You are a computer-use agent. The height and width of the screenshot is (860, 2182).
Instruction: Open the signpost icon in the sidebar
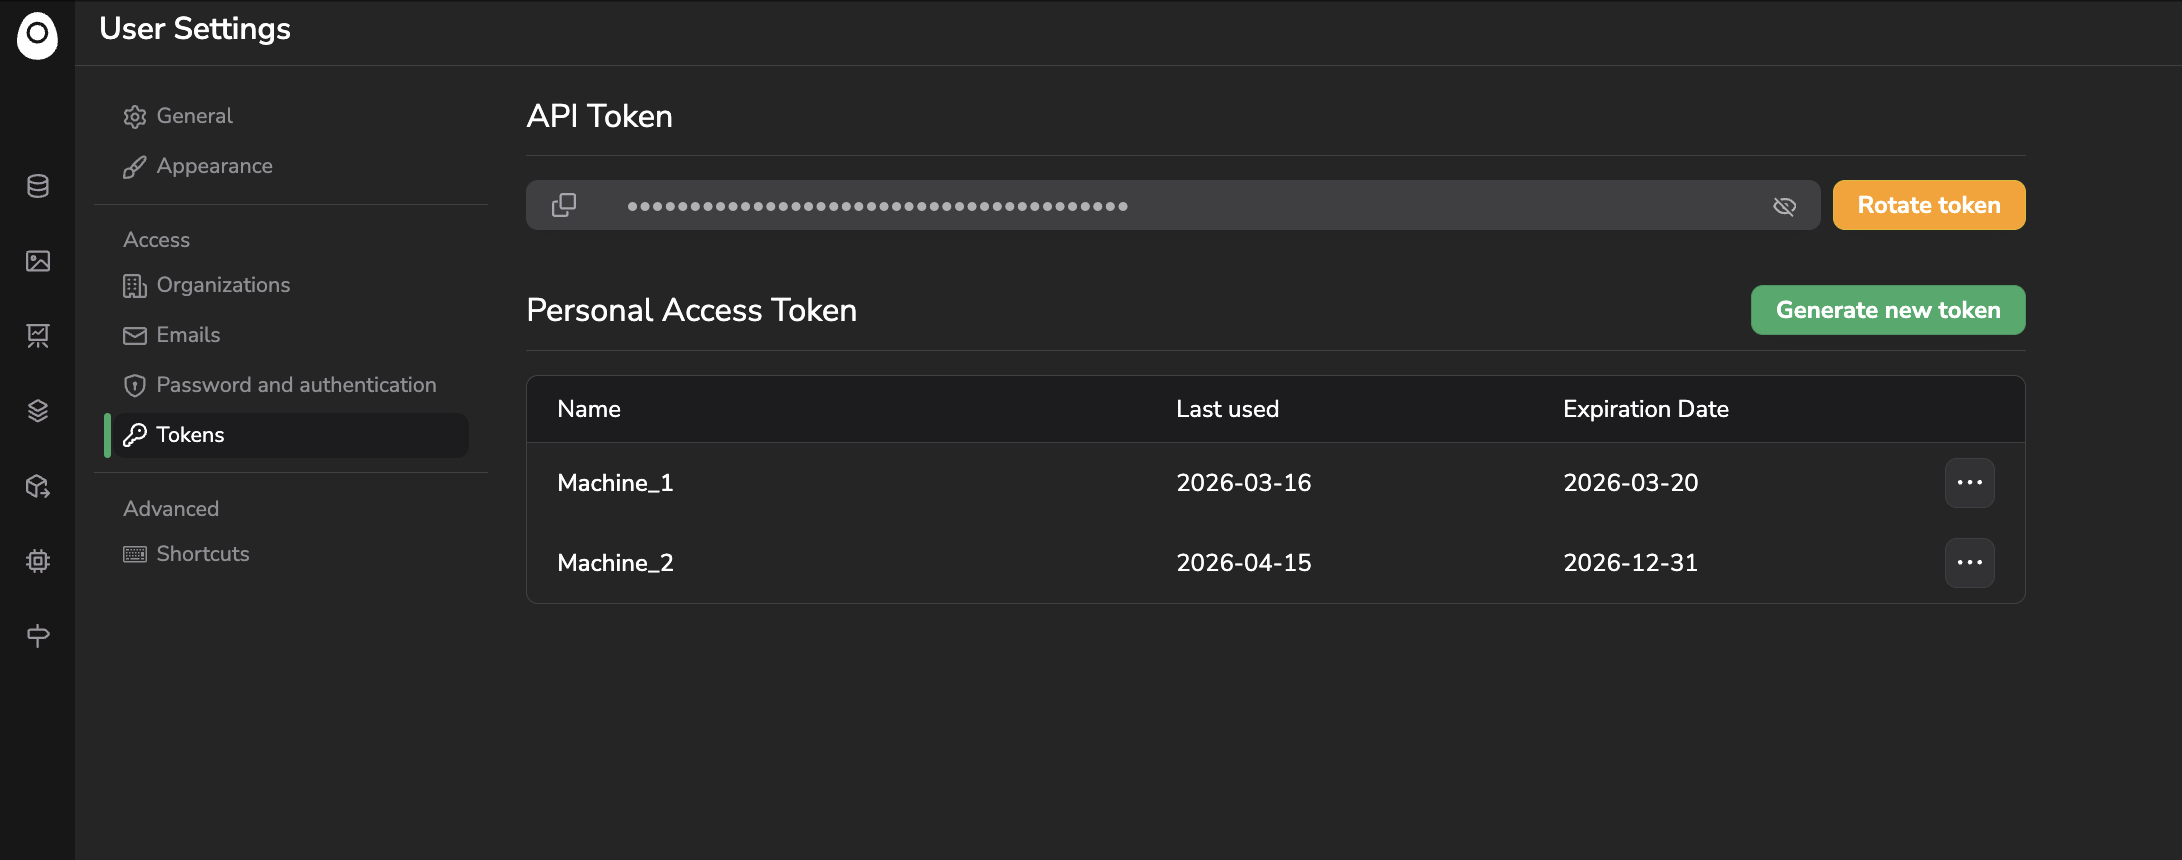point(38,636)
